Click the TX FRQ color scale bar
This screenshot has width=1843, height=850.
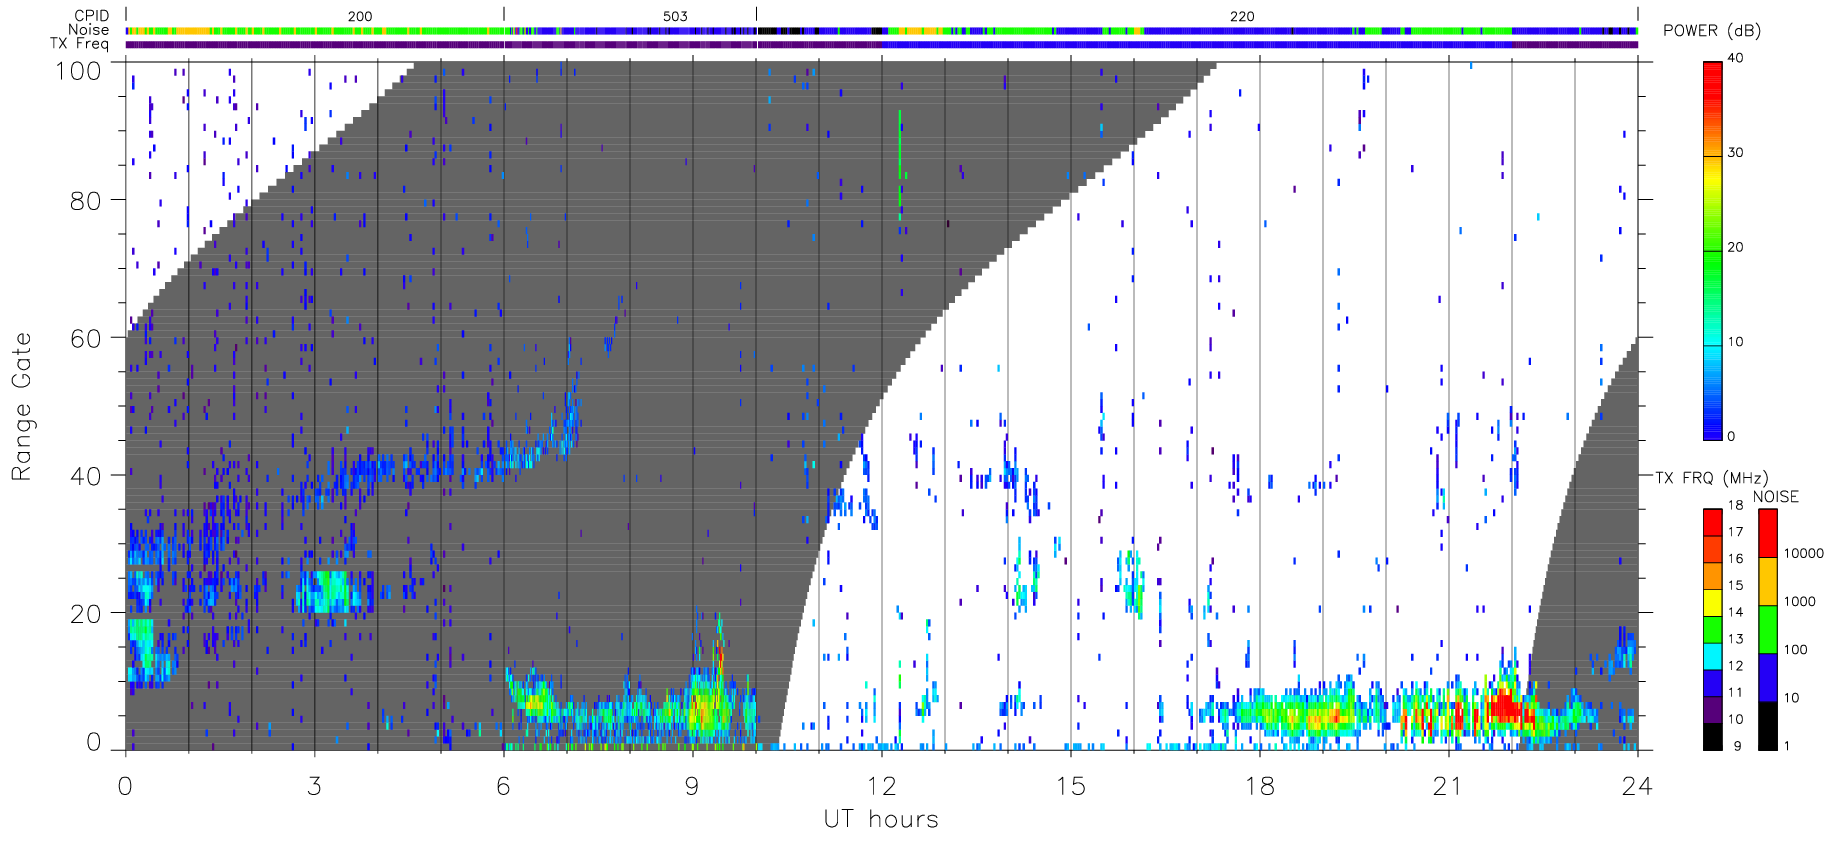1713,629
